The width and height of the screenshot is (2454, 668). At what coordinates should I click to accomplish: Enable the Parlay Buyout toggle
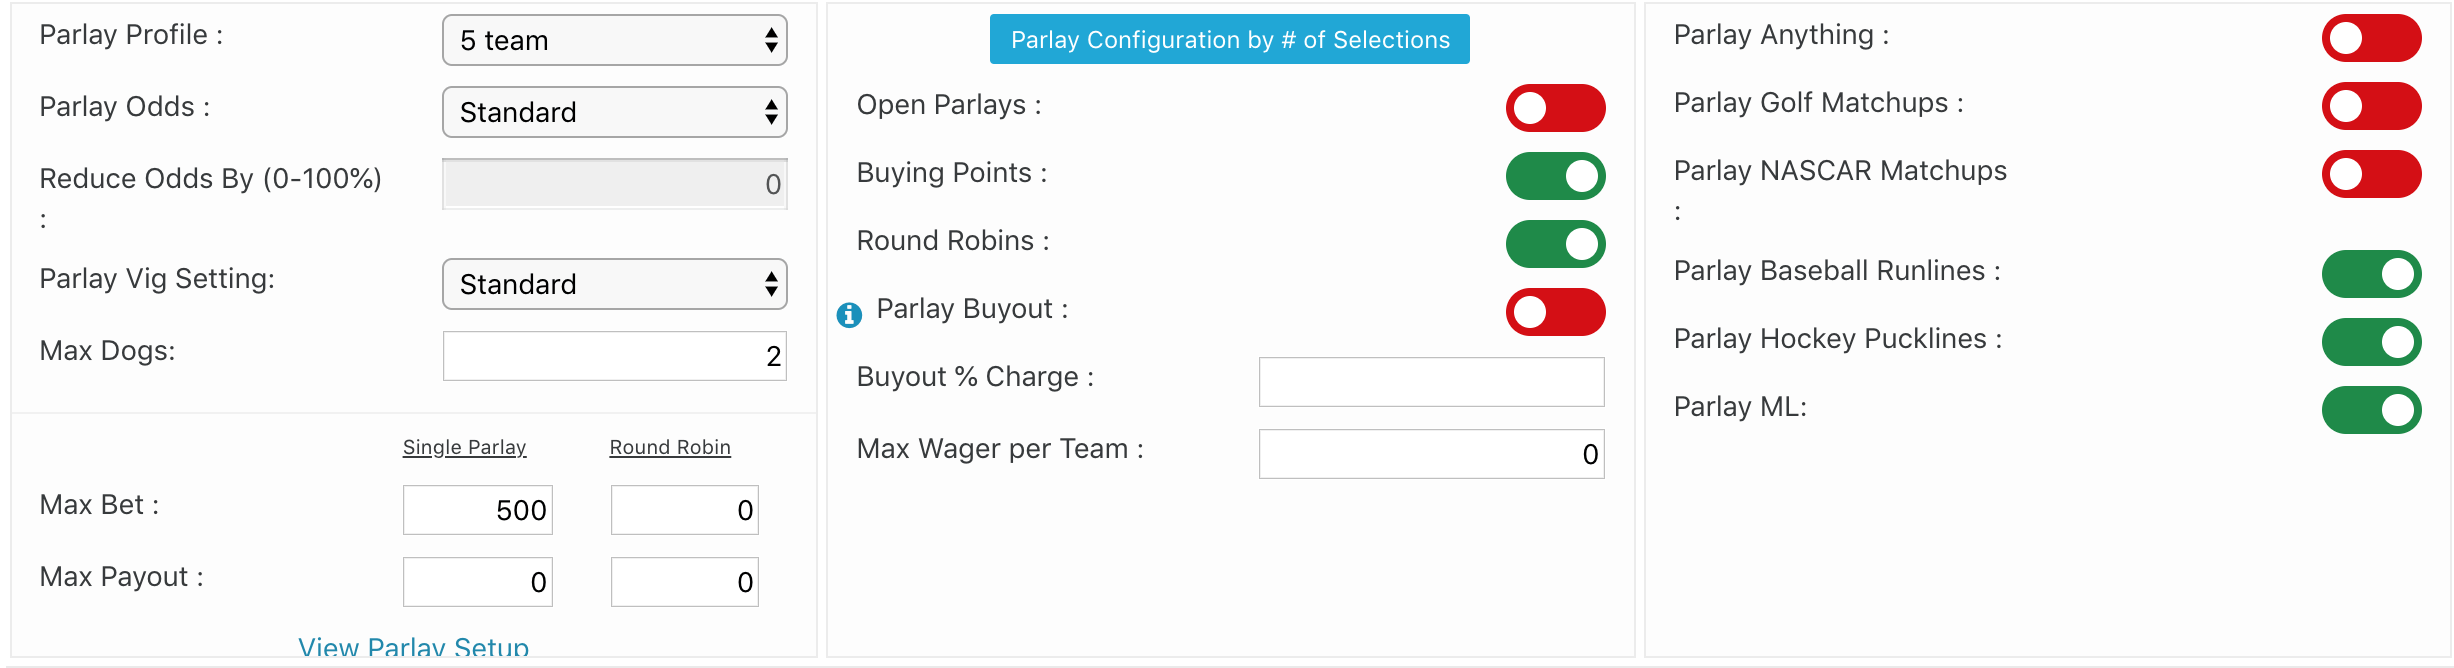click(1555, 312)
